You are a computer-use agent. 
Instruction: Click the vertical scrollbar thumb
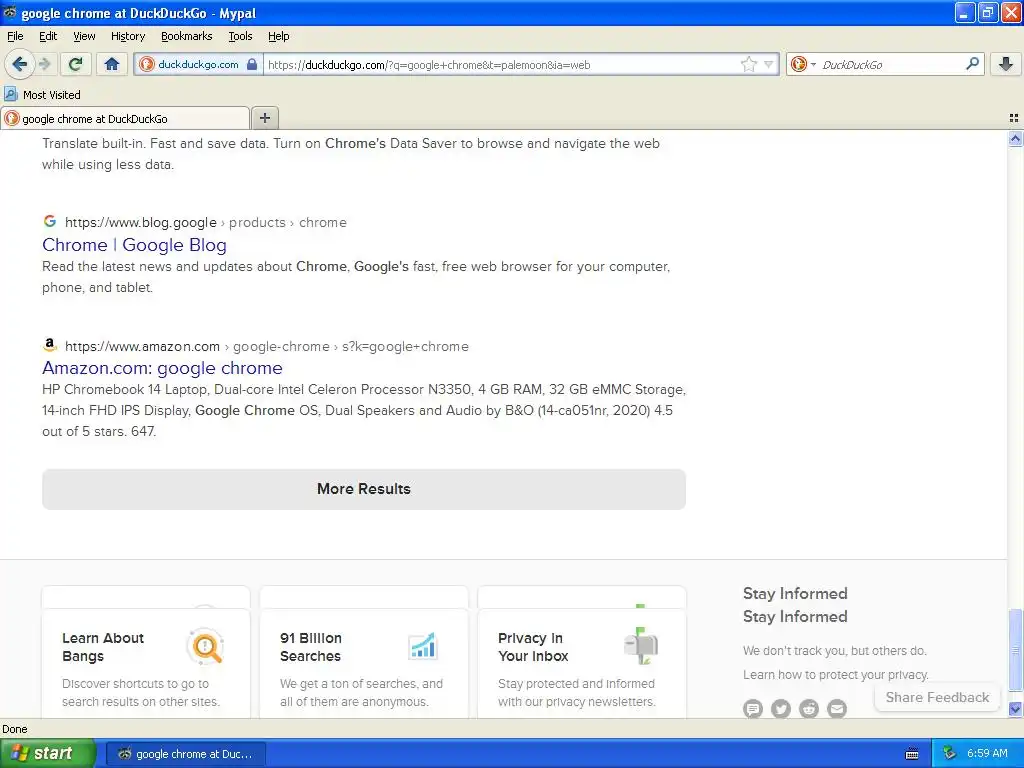pos(1015,648)
